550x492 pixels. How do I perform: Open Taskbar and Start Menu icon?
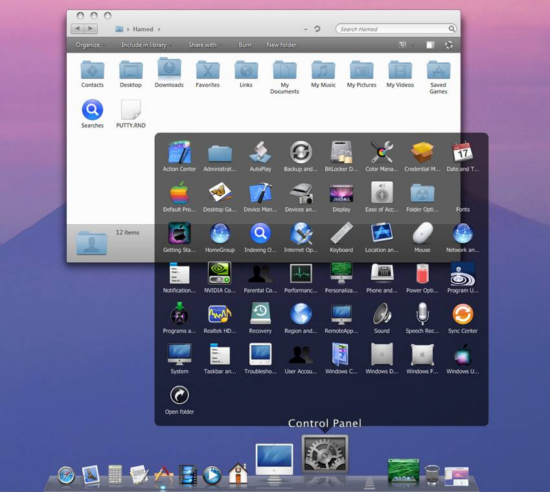pyautogui.click(x=220, y=354)
